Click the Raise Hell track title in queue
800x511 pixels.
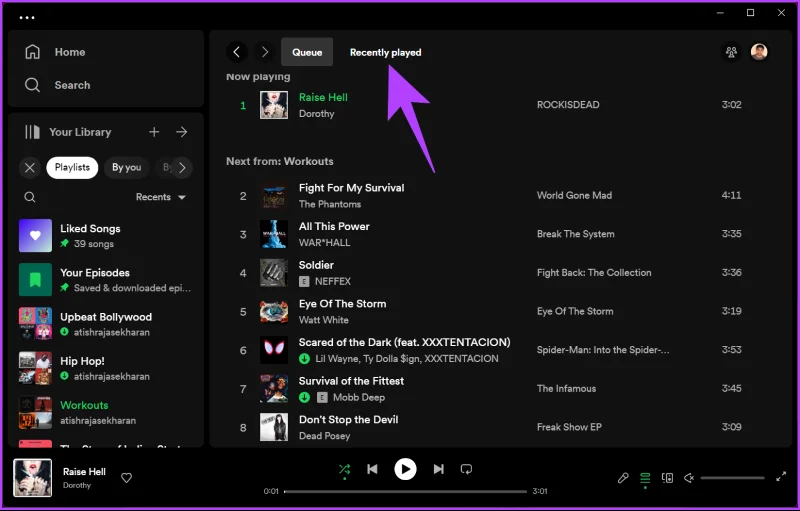point(323,97)
